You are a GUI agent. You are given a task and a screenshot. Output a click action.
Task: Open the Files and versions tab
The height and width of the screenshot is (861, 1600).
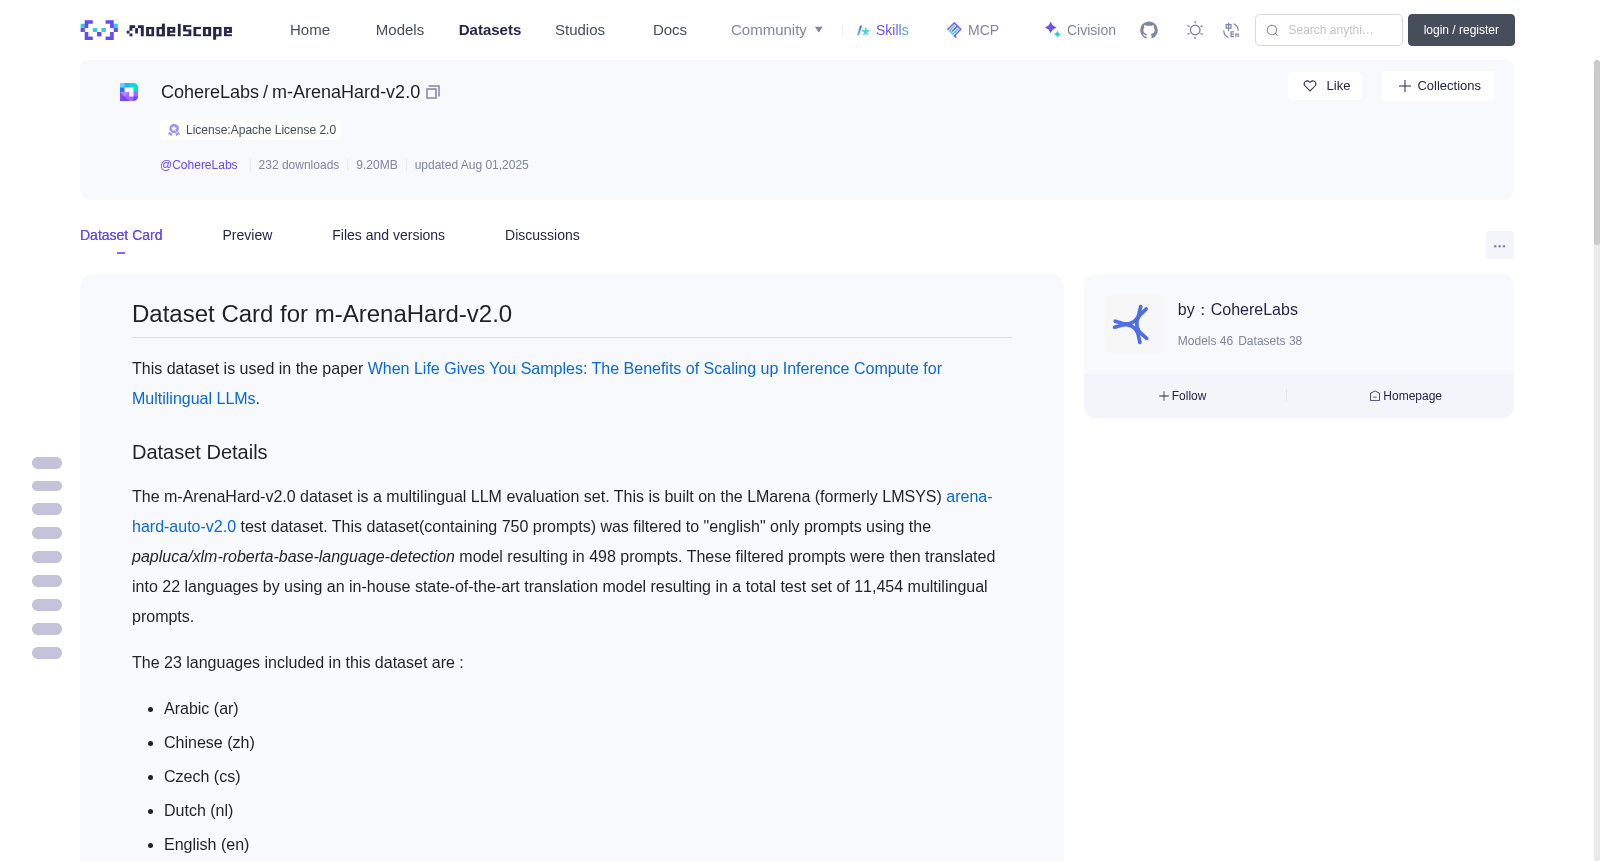coord(388,235)
